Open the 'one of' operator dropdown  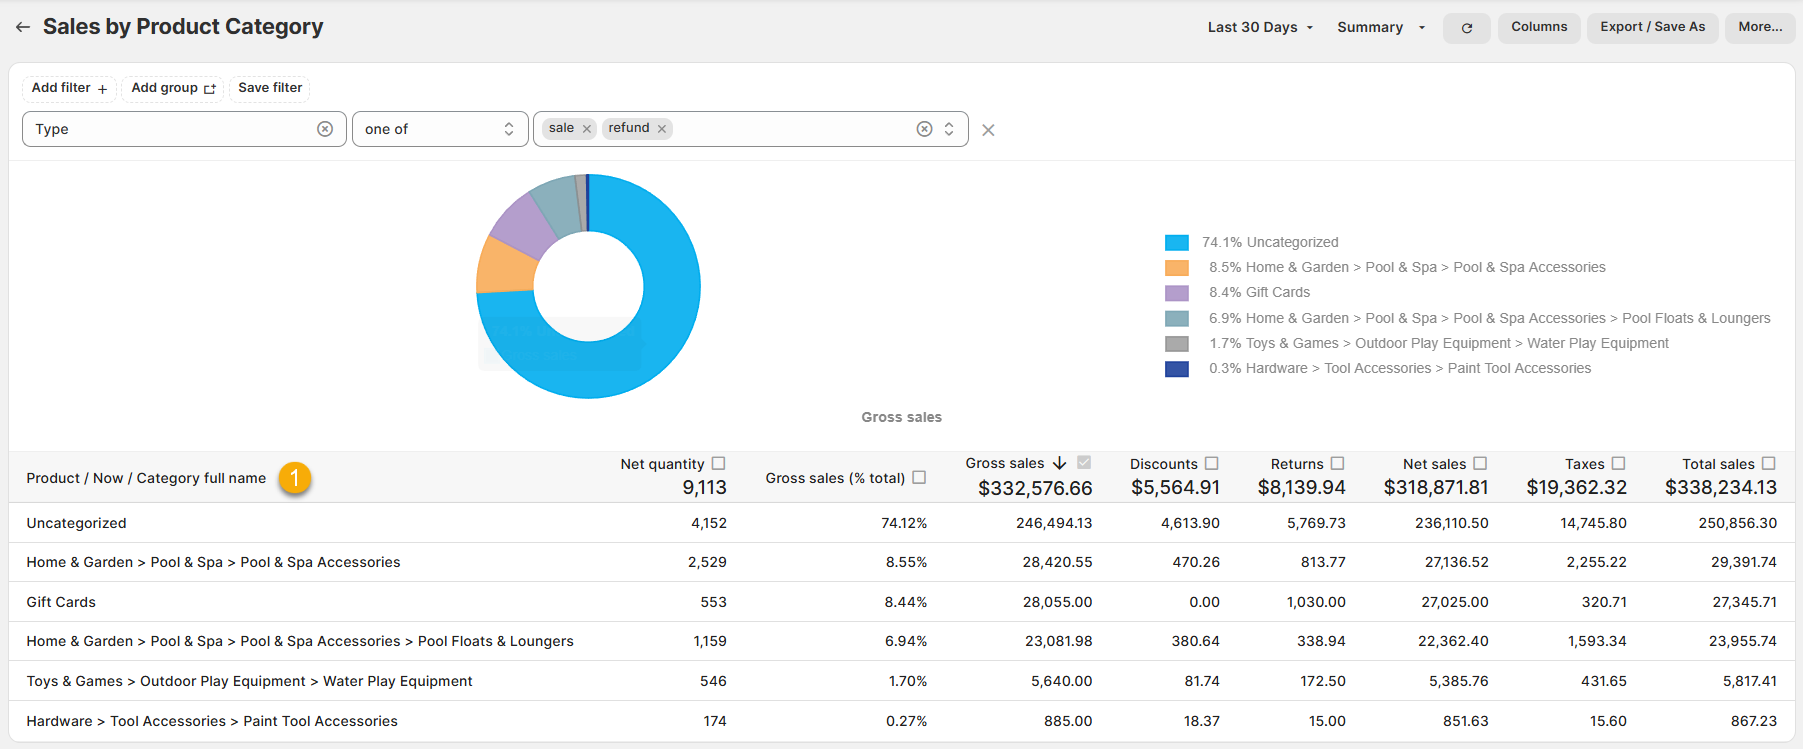click(439, 129)
